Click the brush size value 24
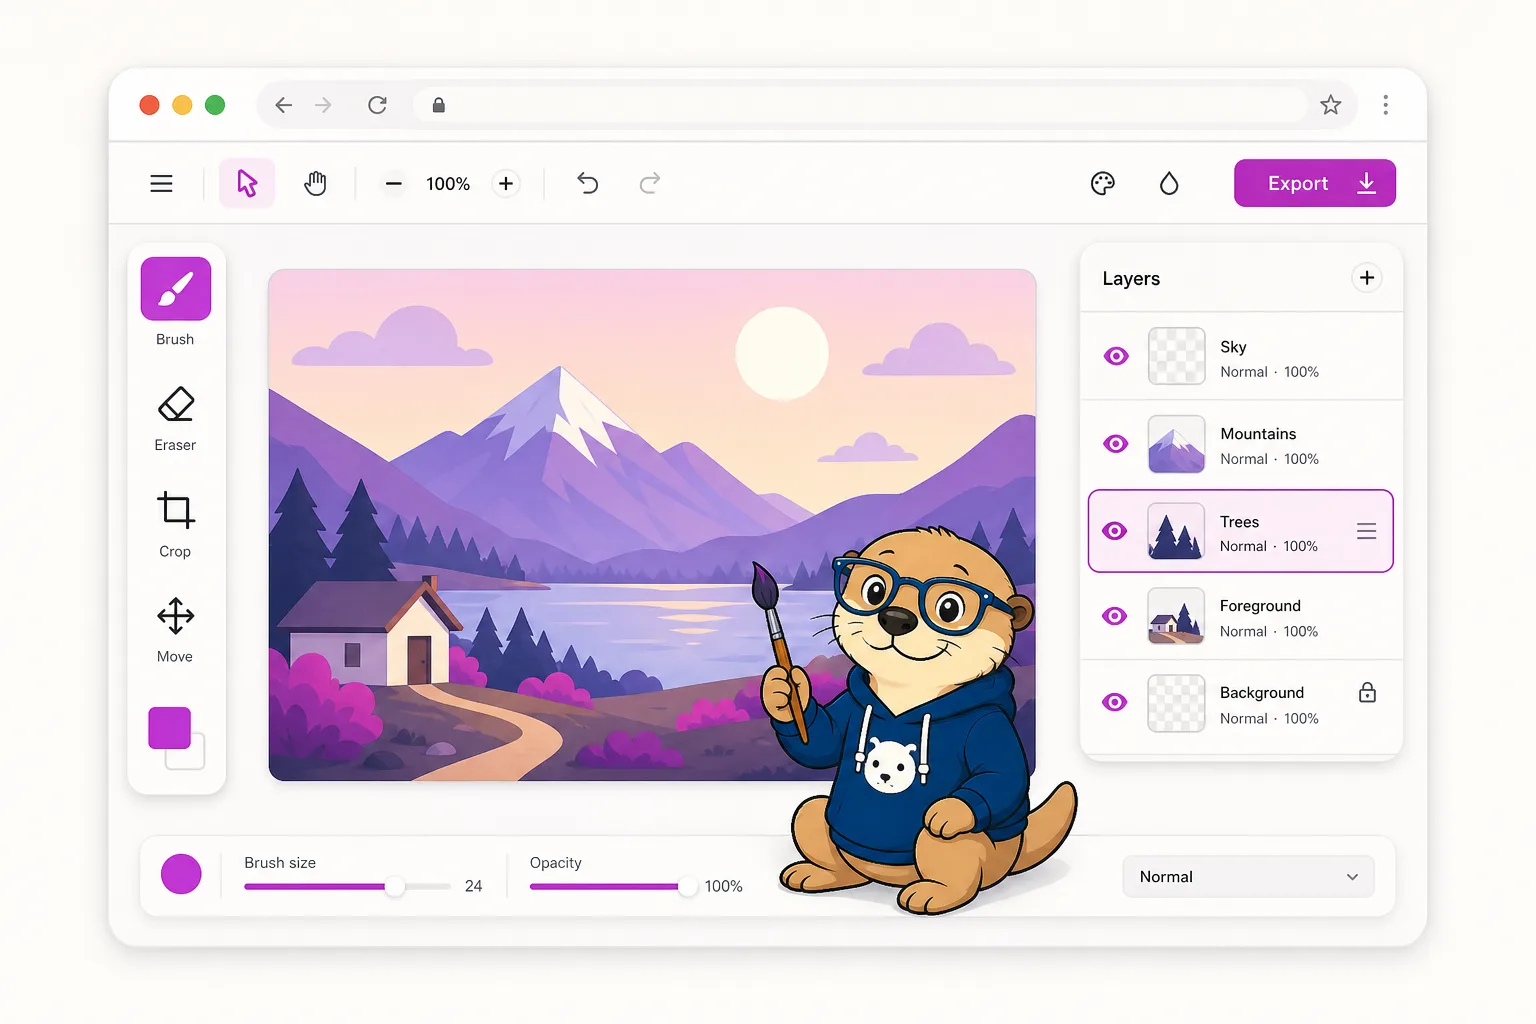The width and height of the screenshot is (1536, 1024). (473, 886)
